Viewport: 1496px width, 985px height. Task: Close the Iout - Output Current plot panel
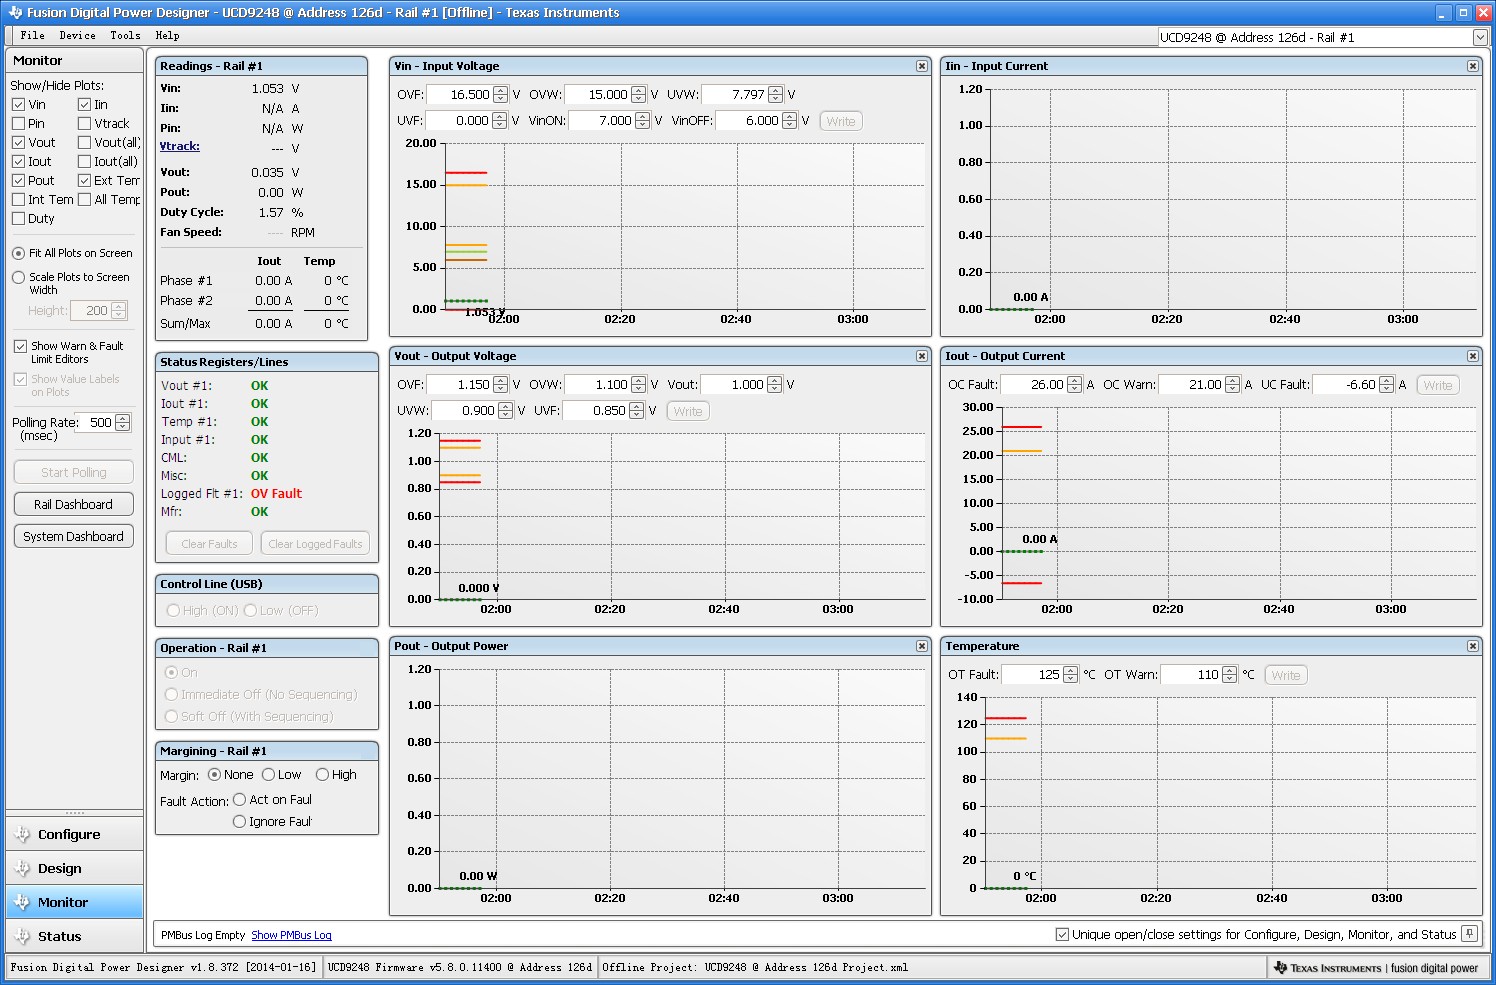(1473, 356)
